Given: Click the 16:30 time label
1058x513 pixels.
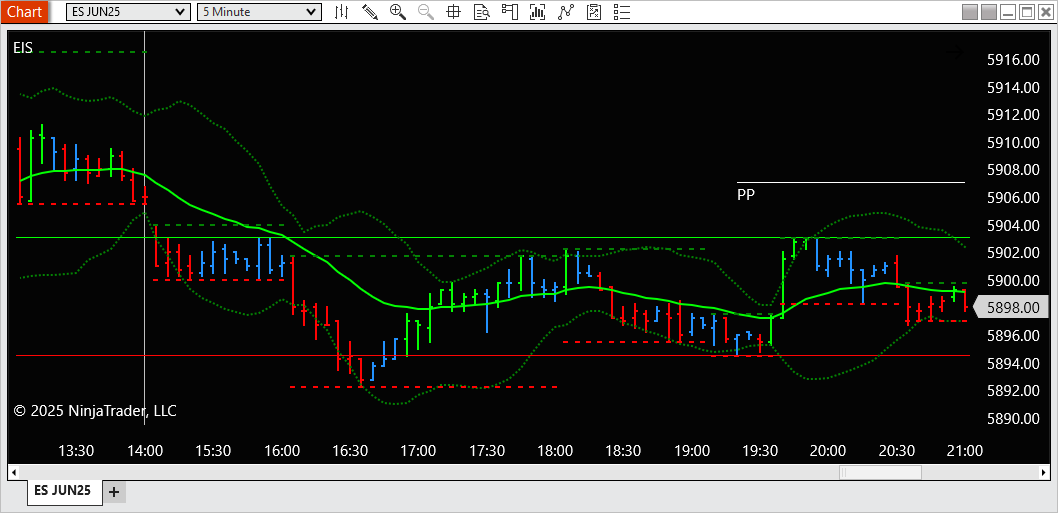Looking at the screenshot, I should click(350, 450).
